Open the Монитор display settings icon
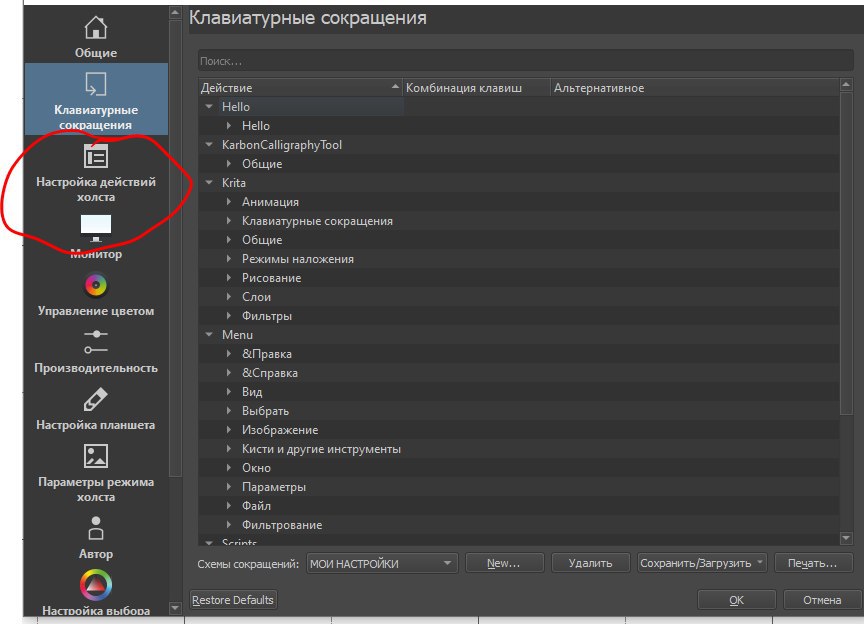Screen dimensions: 864x624 tap(96, 228)
